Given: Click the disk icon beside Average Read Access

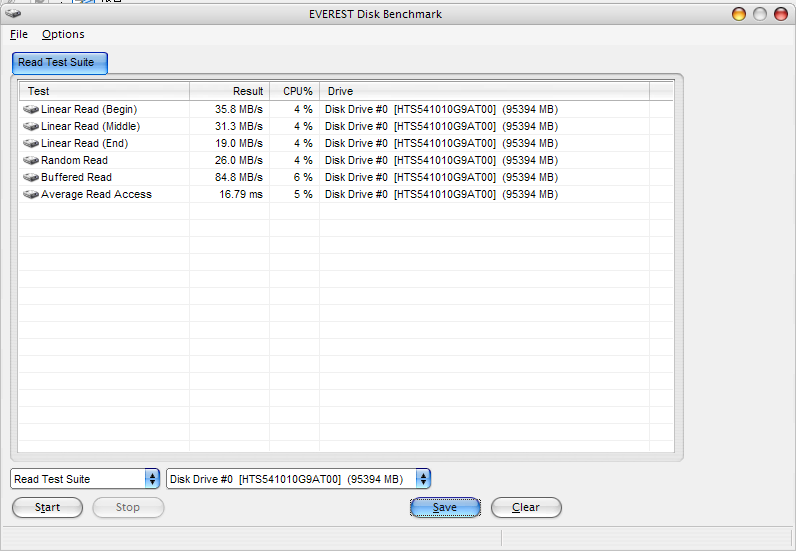Looking at the screenshot, I should (31, 195).
